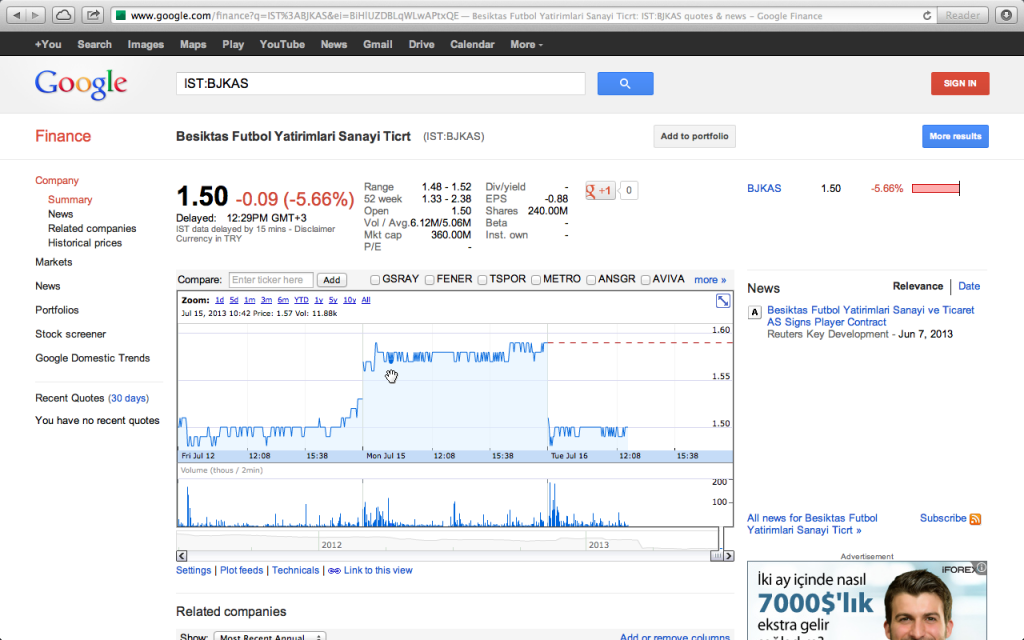Viewport: 1024px width, 640px height.
Task: Check the FENER compare checkbox
Action: pos(430,280)
